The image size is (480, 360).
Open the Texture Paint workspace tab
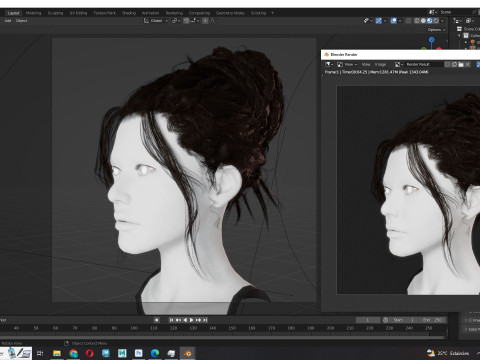pyautogui.click(x=104, y=13)
